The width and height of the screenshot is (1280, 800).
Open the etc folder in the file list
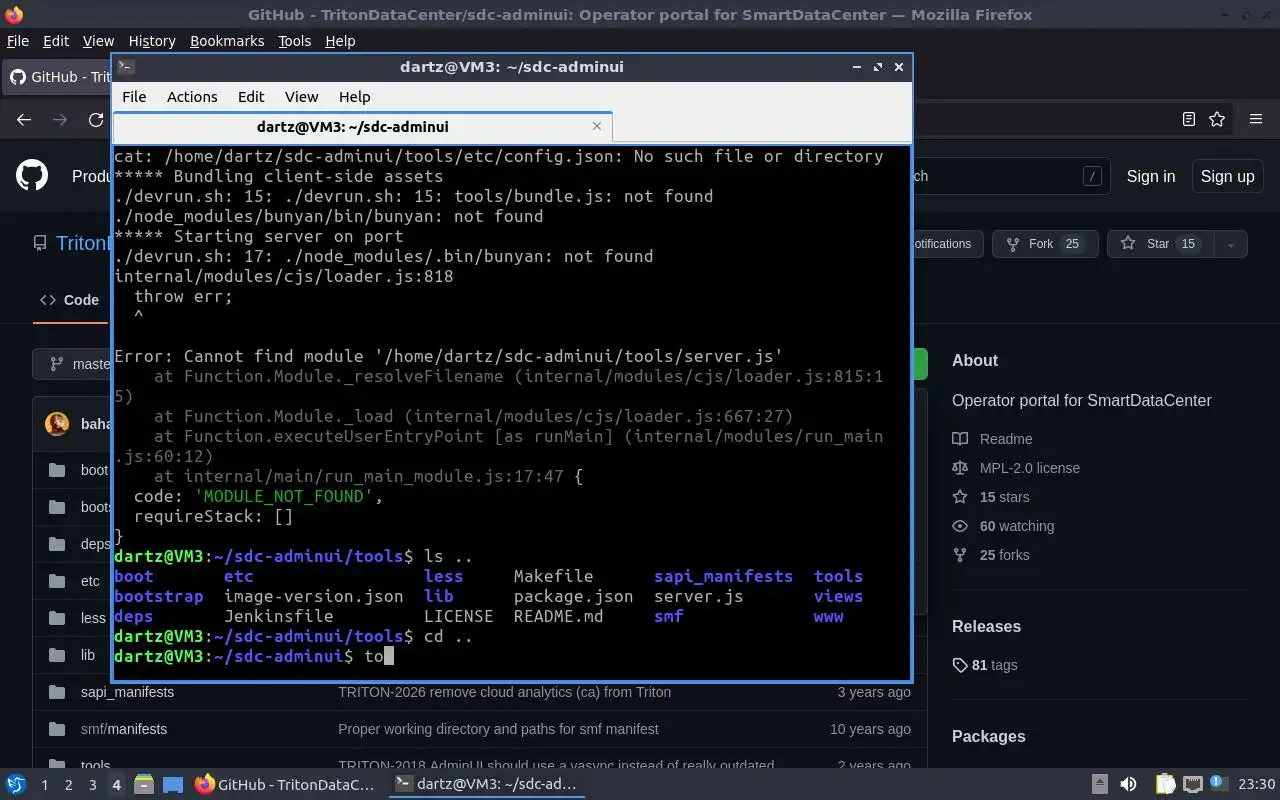90,581
